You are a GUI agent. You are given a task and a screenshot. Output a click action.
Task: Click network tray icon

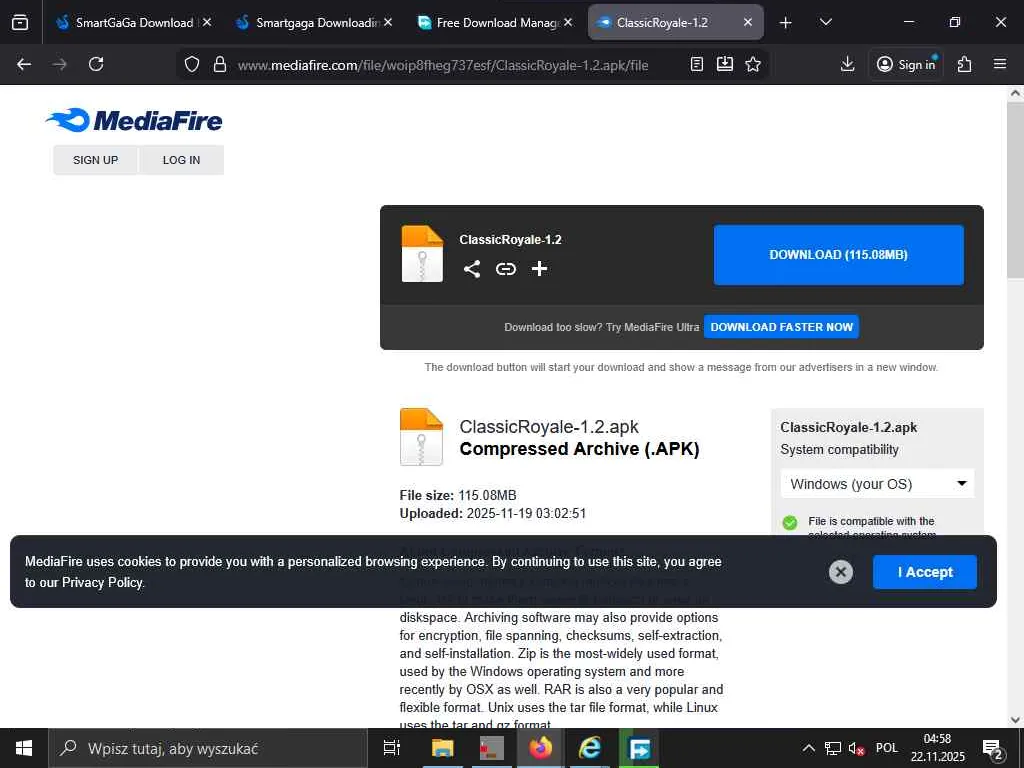click(833, 748)
